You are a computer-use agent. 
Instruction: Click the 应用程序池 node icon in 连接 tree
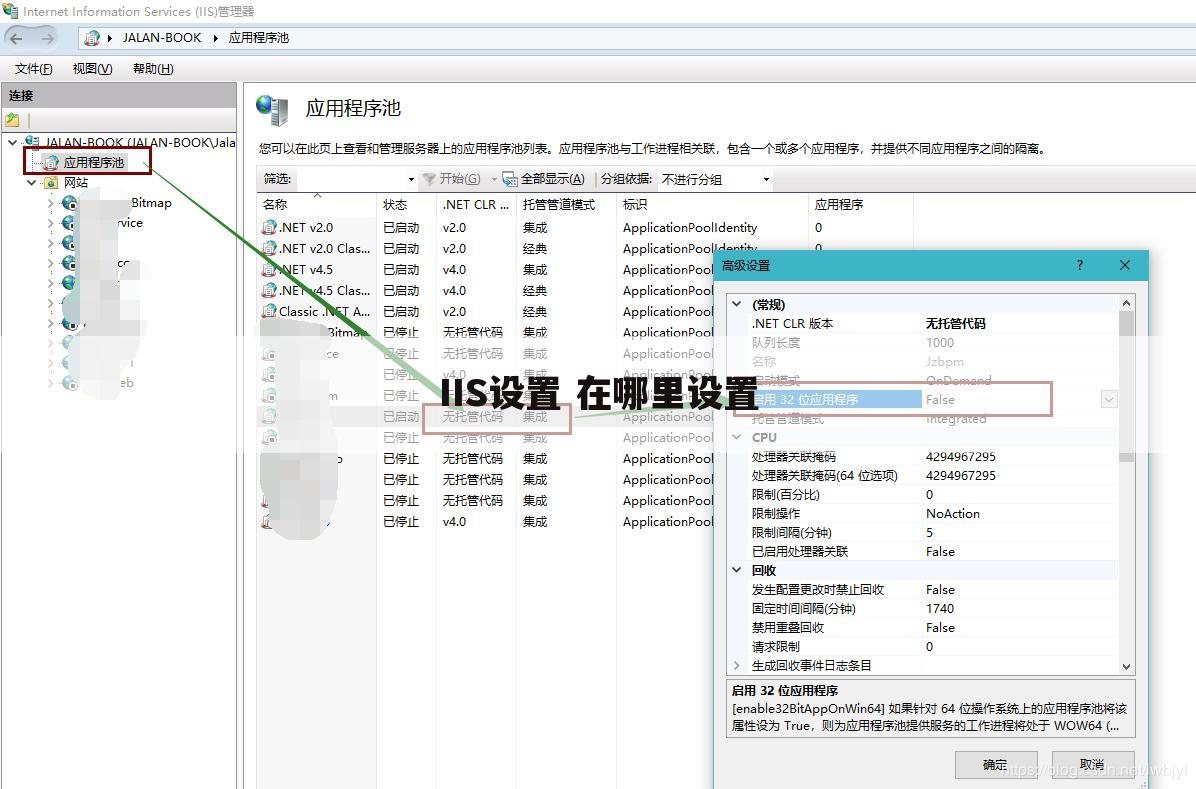coord(50,160)
